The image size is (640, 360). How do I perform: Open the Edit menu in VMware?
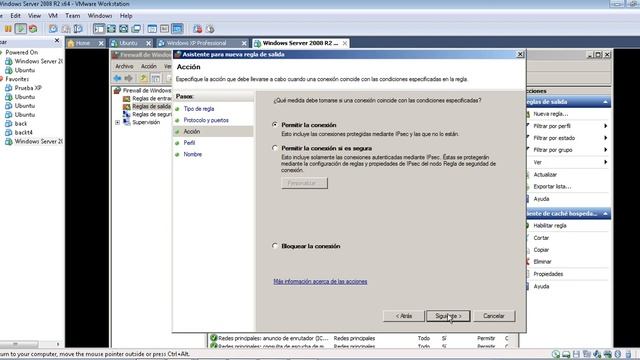16,16
